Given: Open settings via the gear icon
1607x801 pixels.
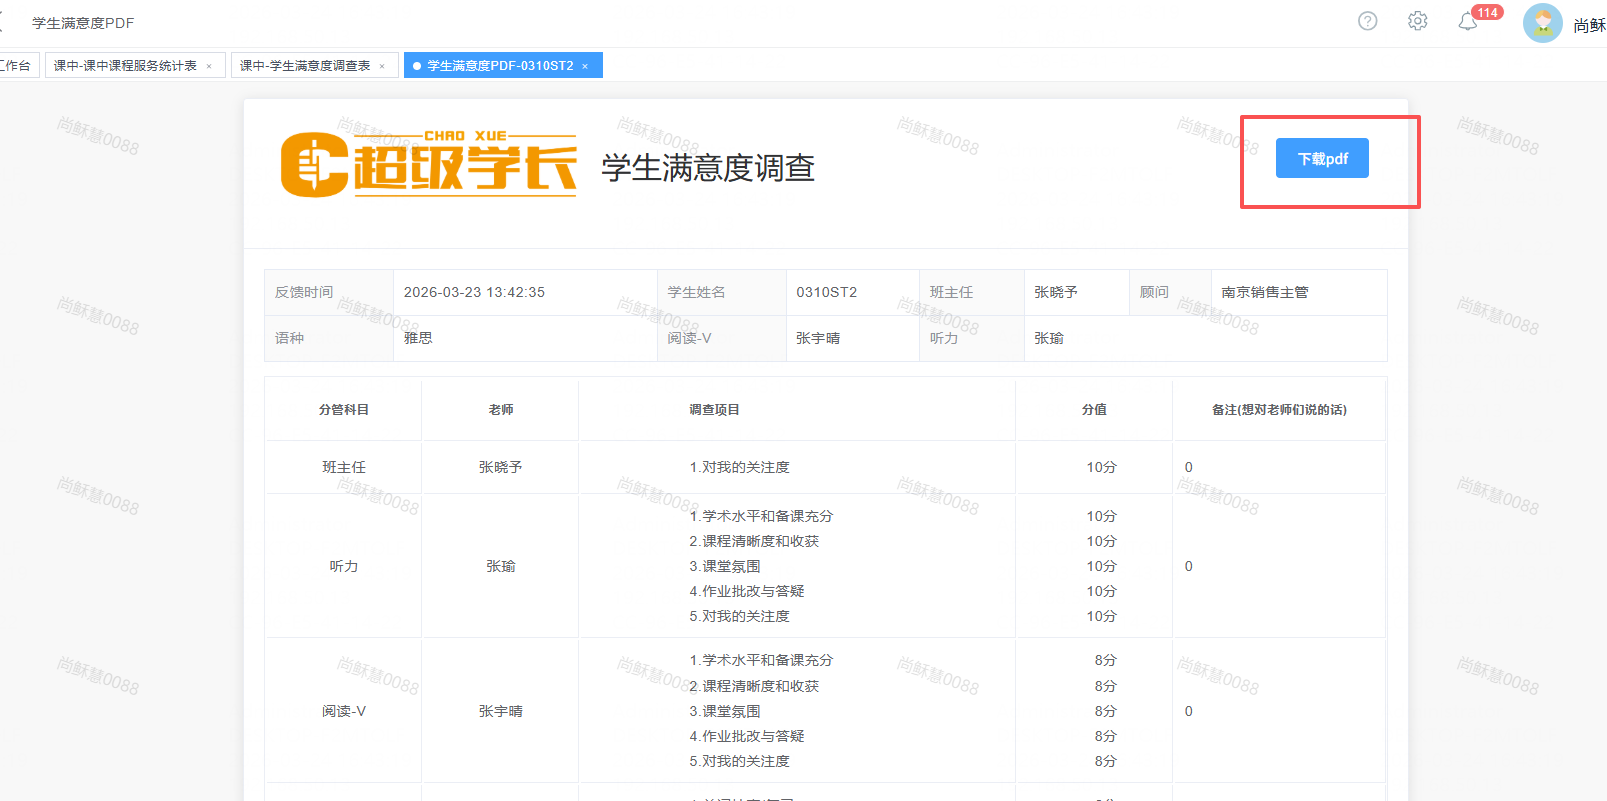Looking at the screenshot, I should coord(1417,21).
